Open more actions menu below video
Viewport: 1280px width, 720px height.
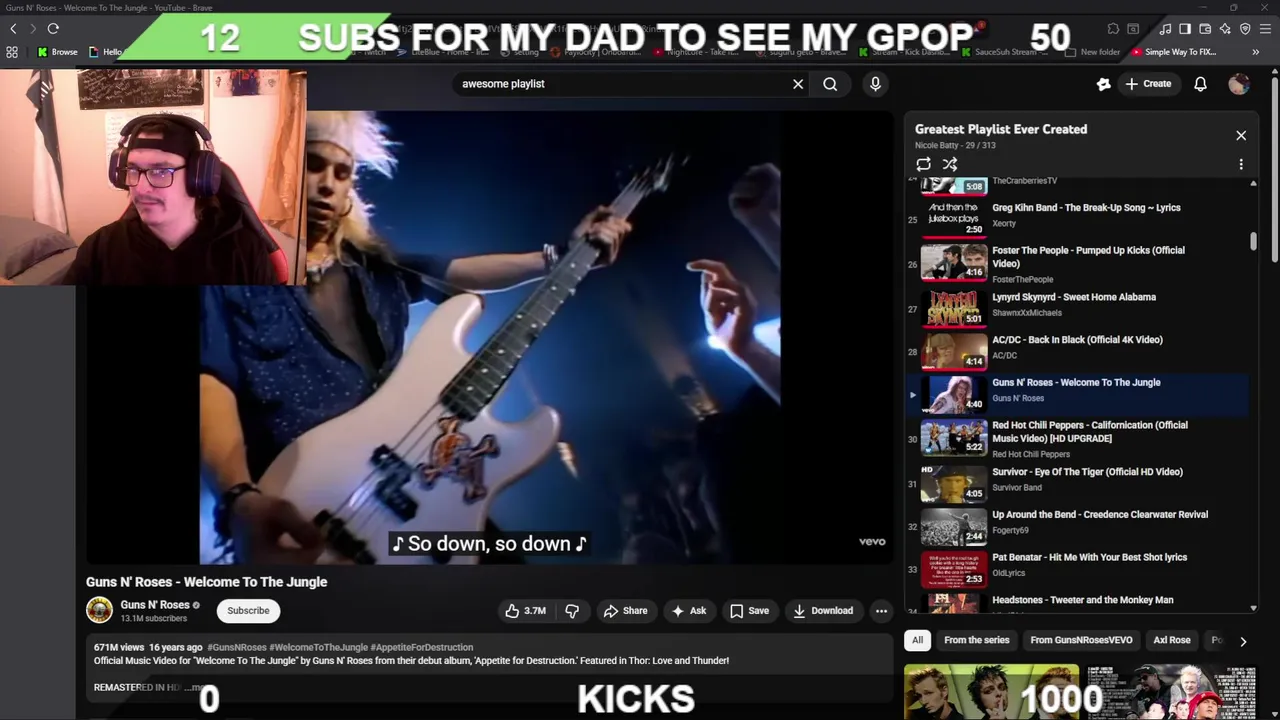pyautogui.click(x=881, y=611)
